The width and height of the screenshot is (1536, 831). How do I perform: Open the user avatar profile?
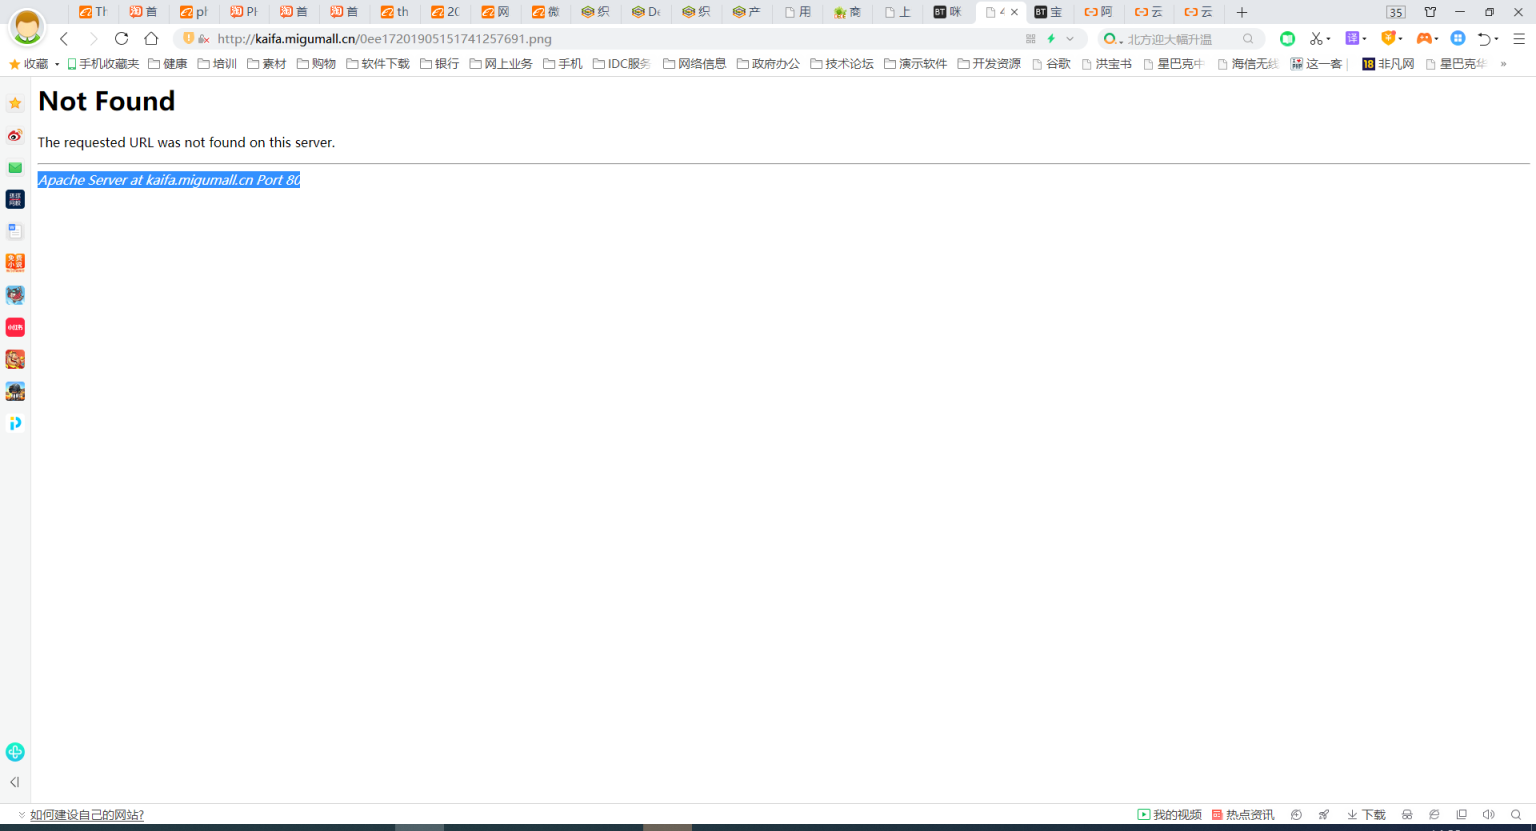(x=27, y=27)
